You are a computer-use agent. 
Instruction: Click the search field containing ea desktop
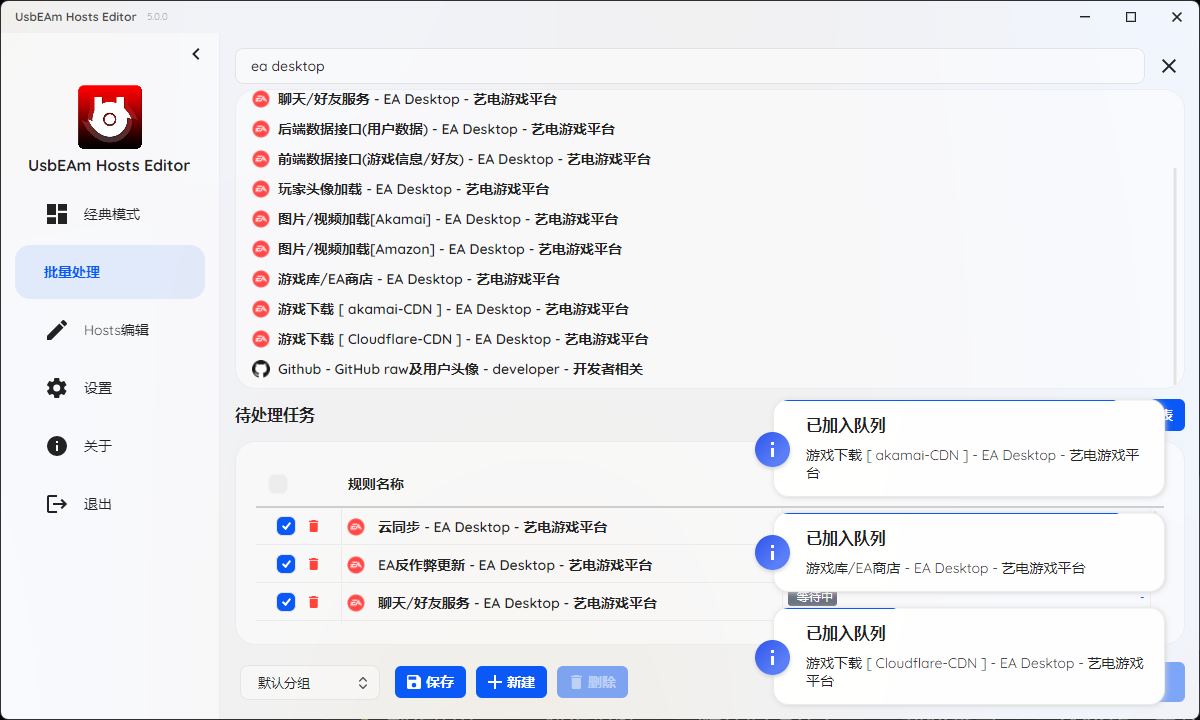pyautogui.click(x=688, y=66)
